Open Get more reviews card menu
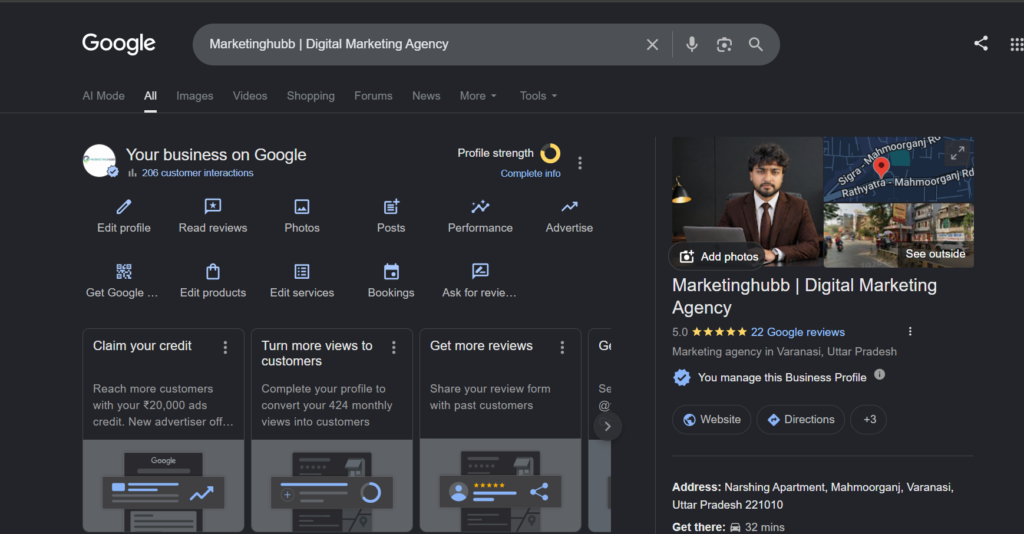 click(x=562, y=347)
